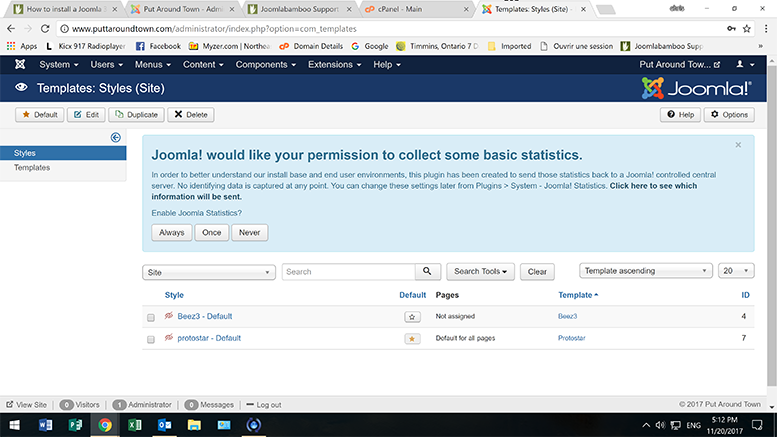
Task: Sort by the Template column header
Action: pyautogui.click(x=578, y=295)
